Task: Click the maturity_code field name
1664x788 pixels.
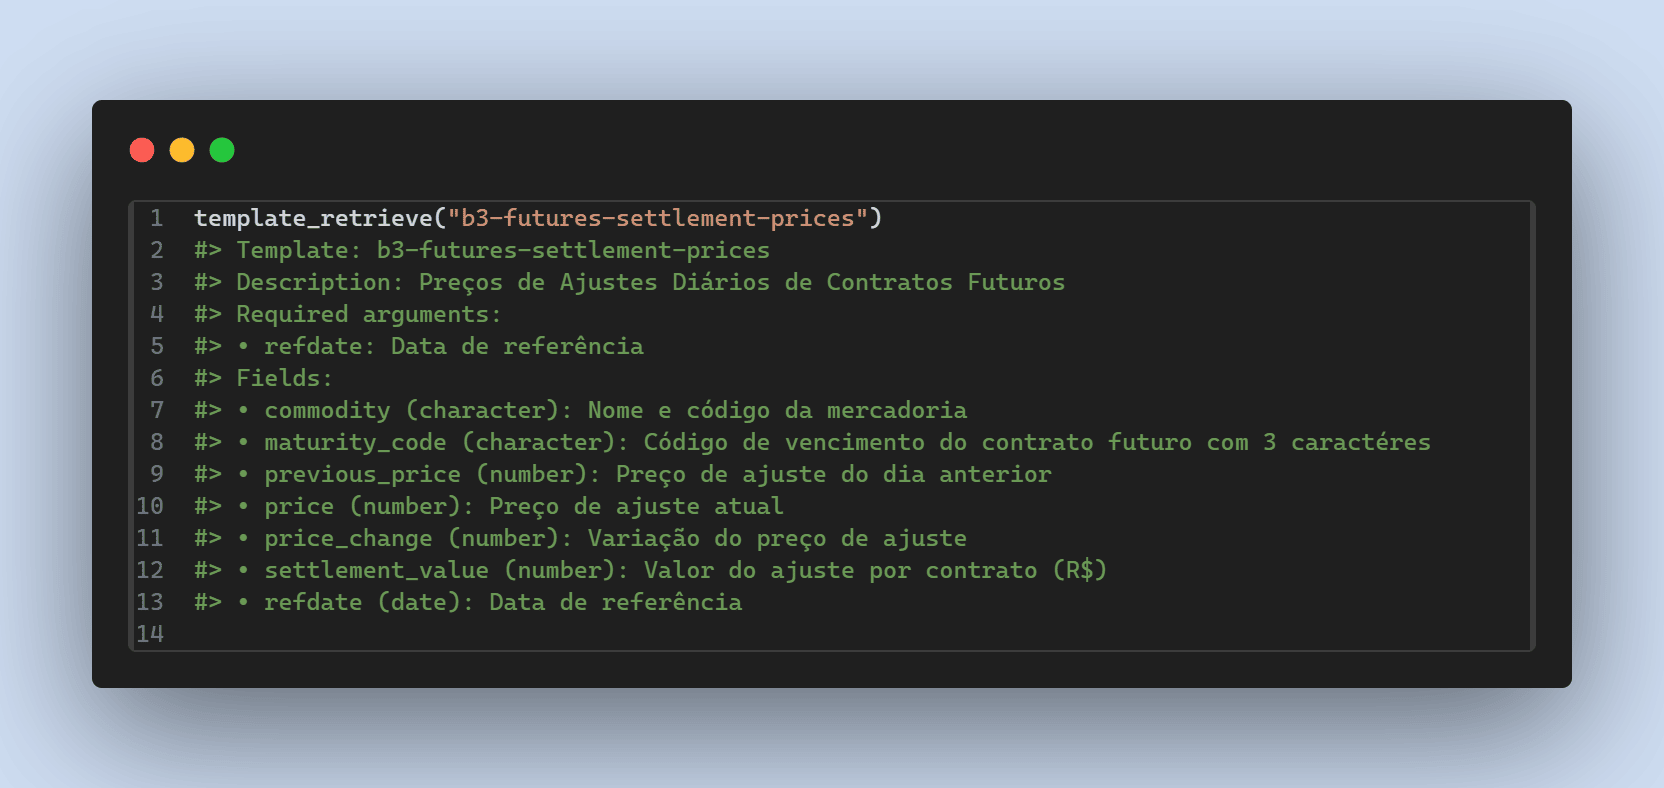Action: pyautogui.click(x=355, y=442)
